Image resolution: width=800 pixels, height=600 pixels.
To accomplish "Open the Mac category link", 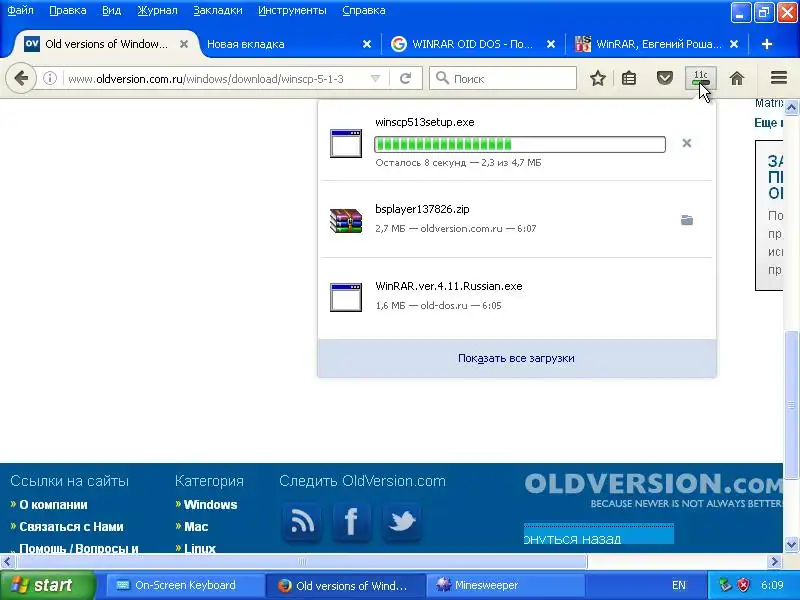I will 196,527.
